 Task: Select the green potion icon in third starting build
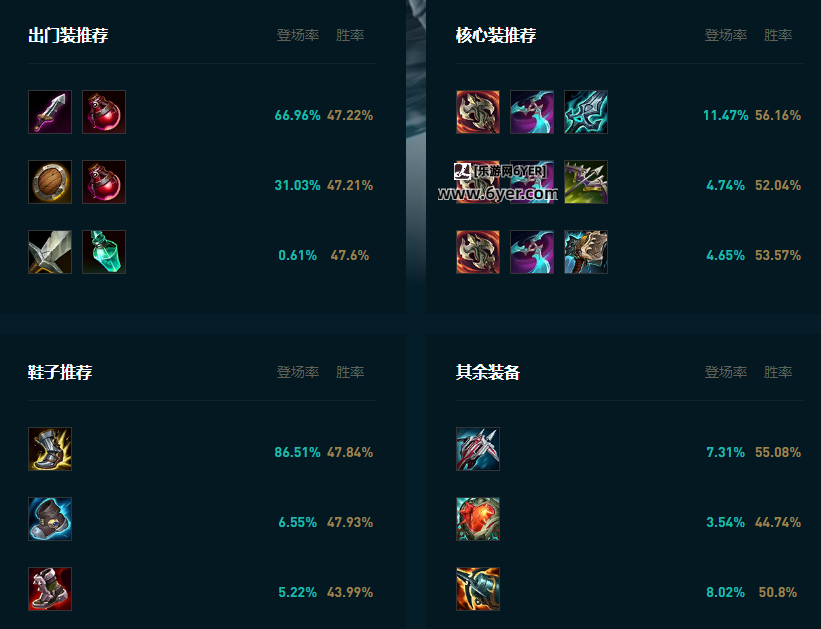click(104, 251)
